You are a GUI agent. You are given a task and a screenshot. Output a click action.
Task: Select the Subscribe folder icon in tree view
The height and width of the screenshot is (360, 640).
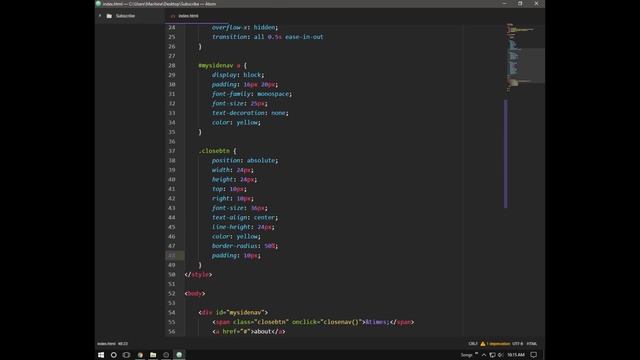109,16
